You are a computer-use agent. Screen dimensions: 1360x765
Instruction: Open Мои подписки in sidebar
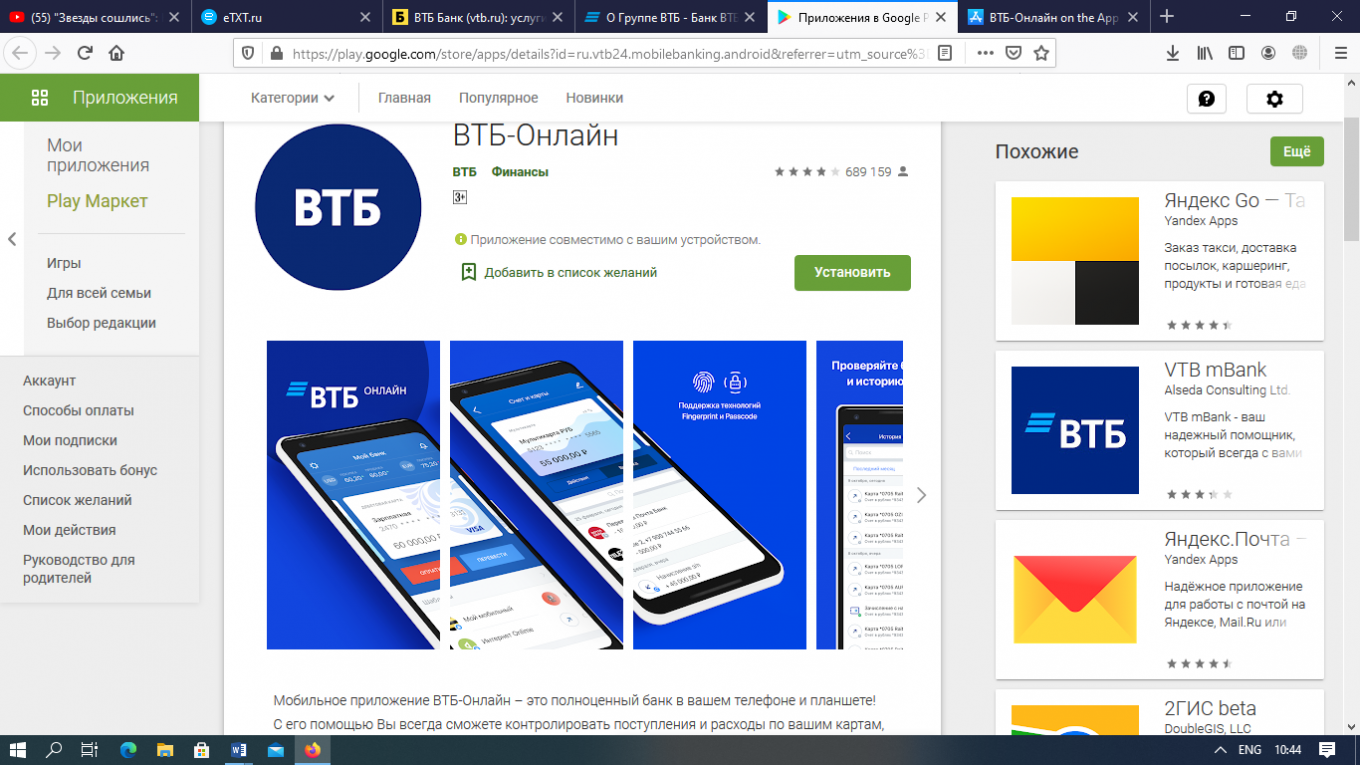pos(70,441)
